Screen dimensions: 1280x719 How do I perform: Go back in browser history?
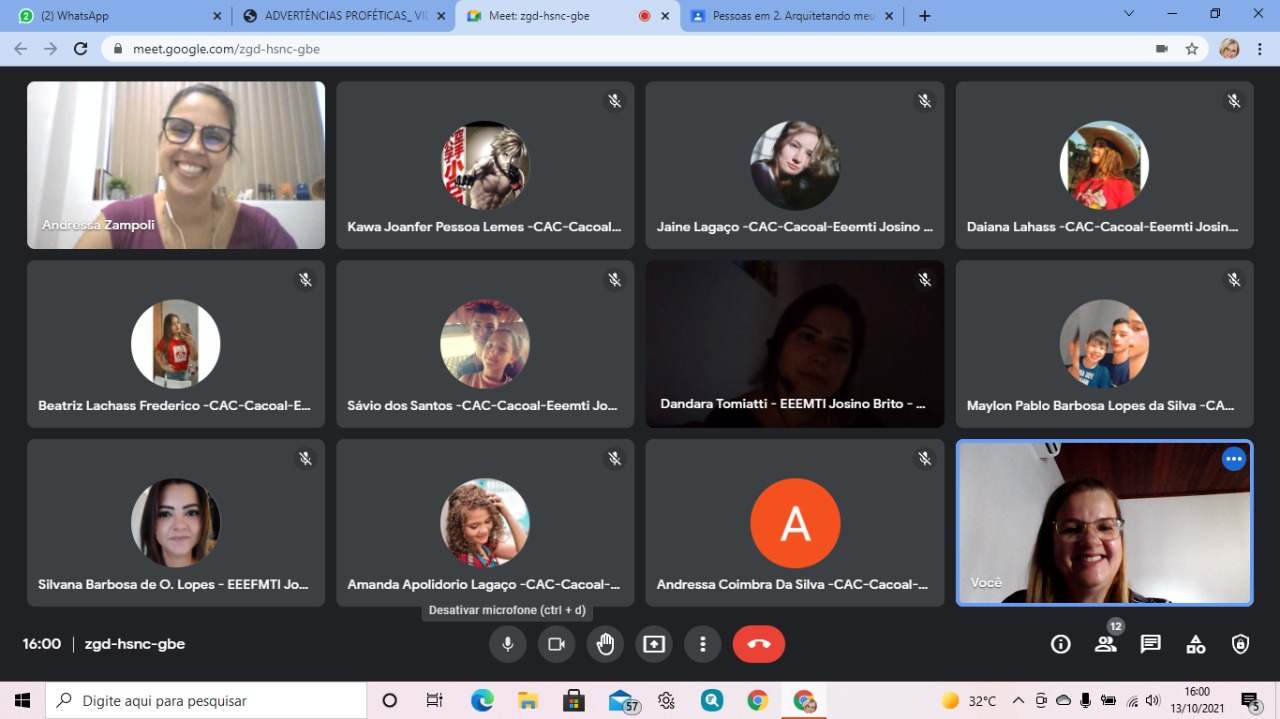(21, 48)
